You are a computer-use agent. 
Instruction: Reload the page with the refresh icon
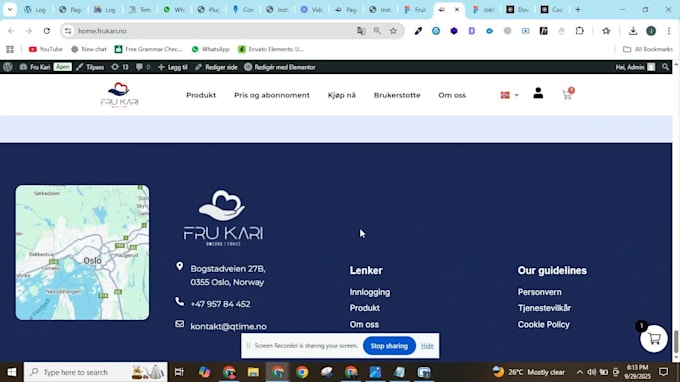[x=46, y=31]
